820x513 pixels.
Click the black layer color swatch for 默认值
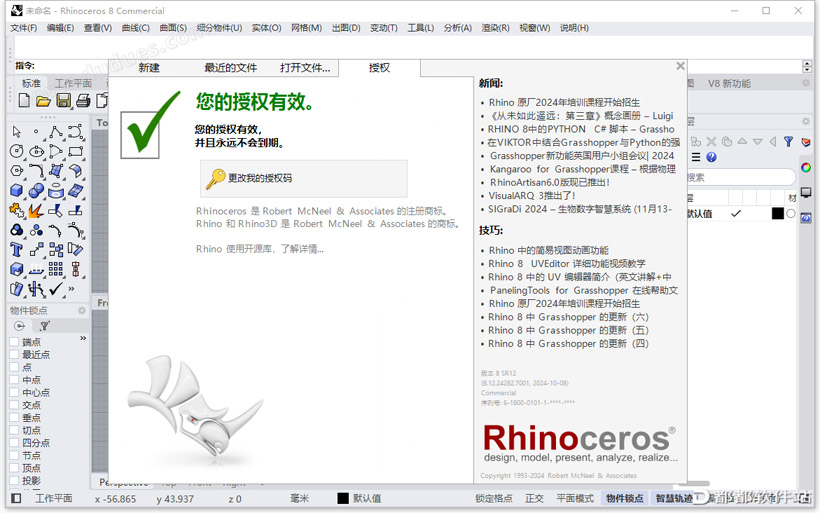(778, 213)
